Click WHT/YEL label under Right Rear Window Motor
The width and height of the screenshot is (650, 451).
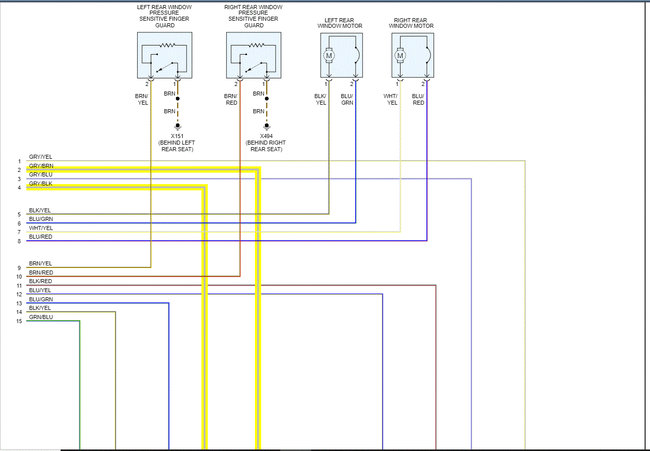(x=390, y=99)
